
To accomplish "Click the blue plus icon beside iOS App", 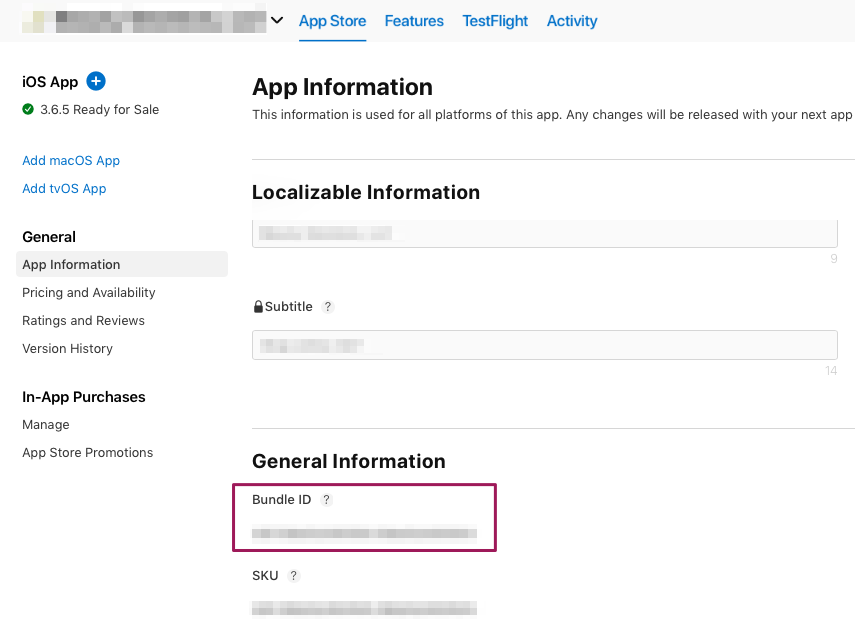I will 96,81.
